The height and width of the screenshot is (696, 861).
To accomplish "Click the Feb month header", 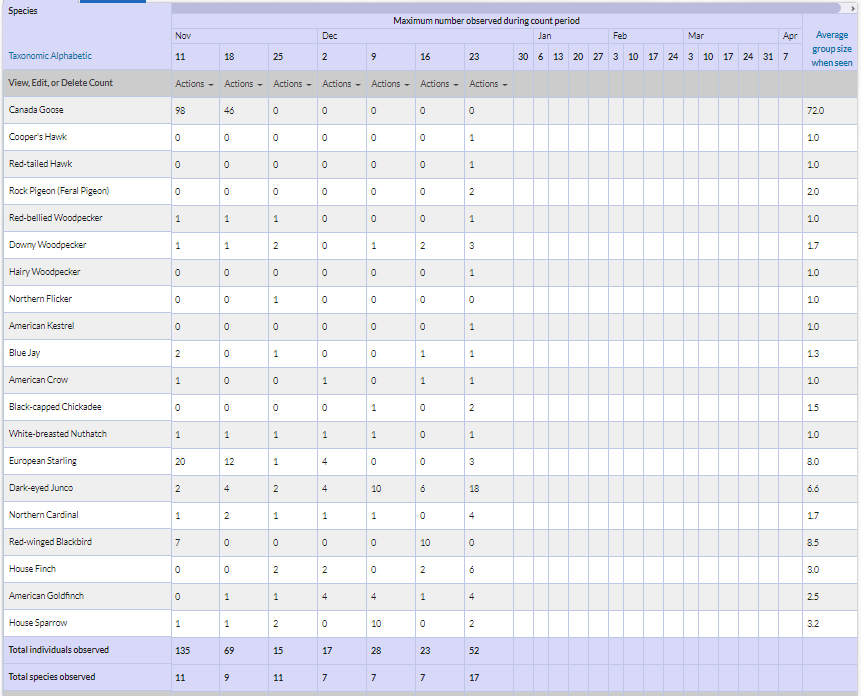I will tap(620, 36).
